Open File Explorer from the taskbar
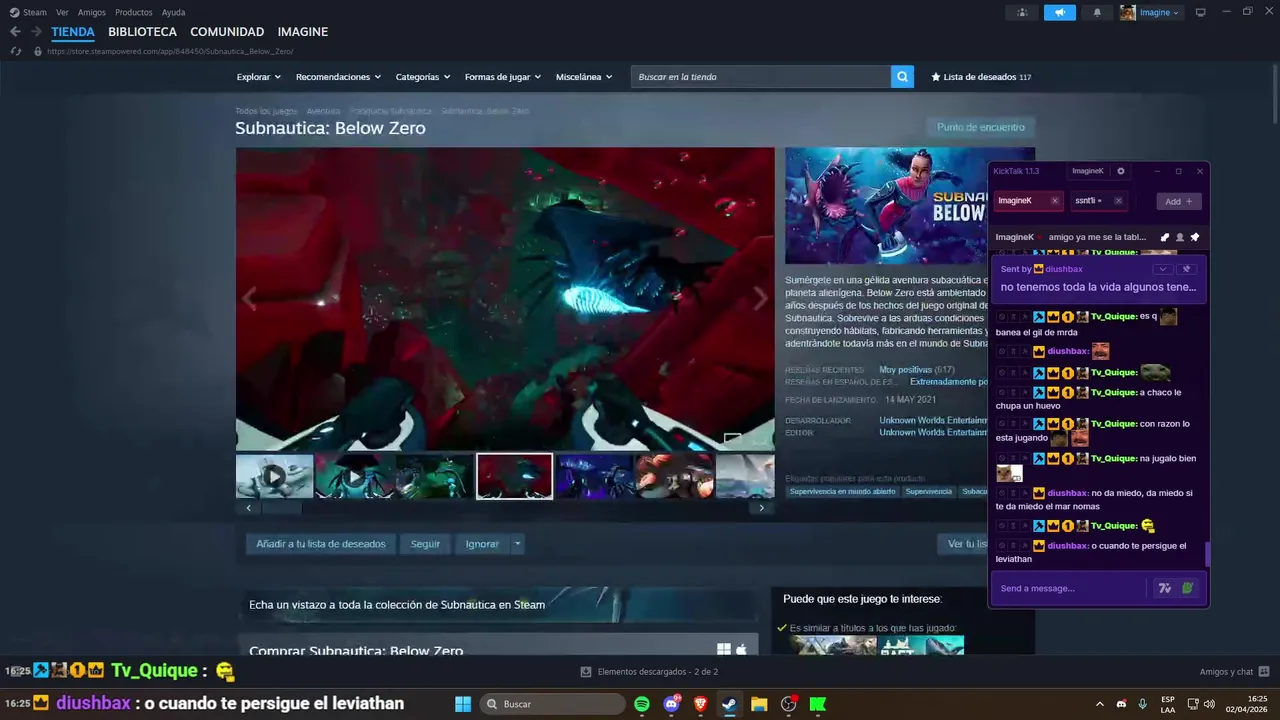Screen dimensions: 1280x720 click(759, 704)
